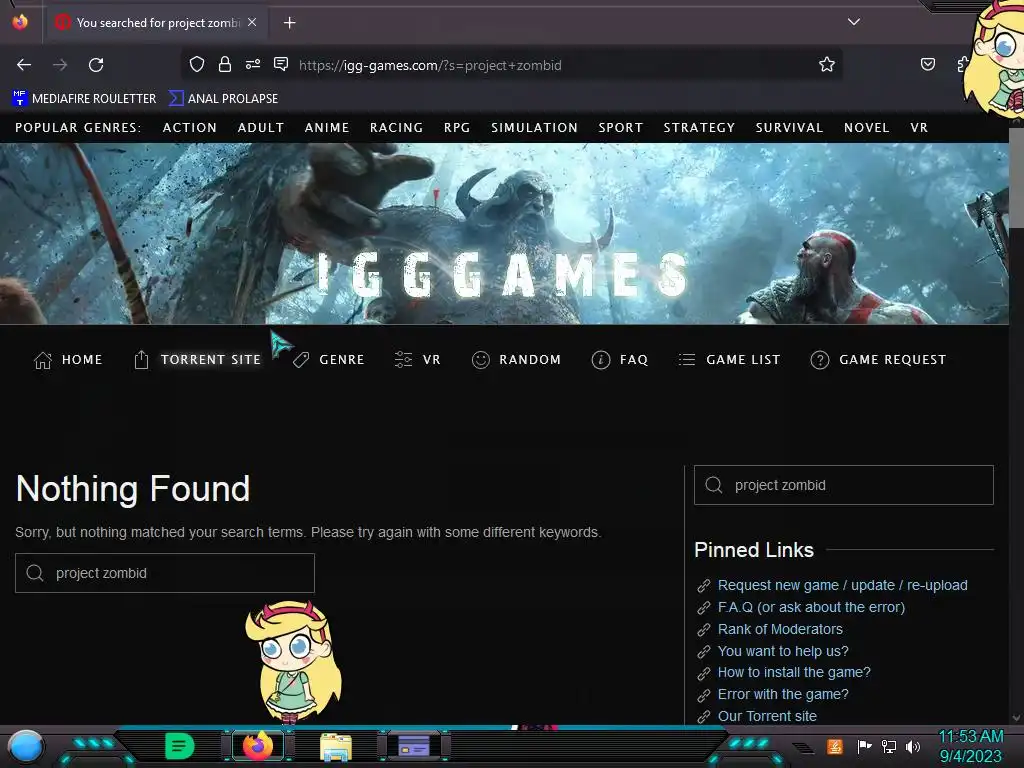This screenshot has width=1024, height=768.
Task: Click the clock showing 11:53 AM
Action: coord(970,737)
